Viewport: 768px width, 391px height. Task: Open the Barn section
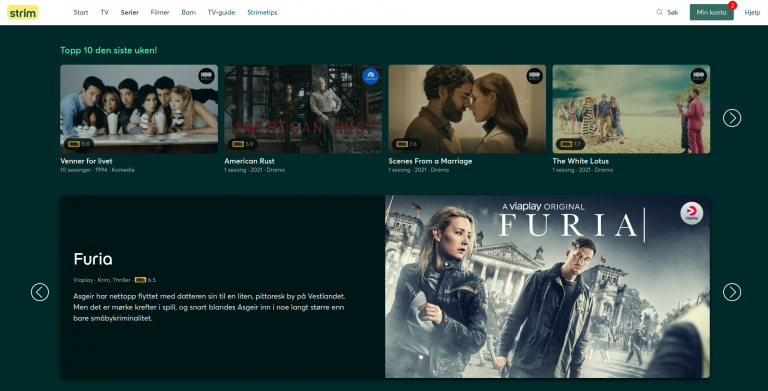coord(189,12)
